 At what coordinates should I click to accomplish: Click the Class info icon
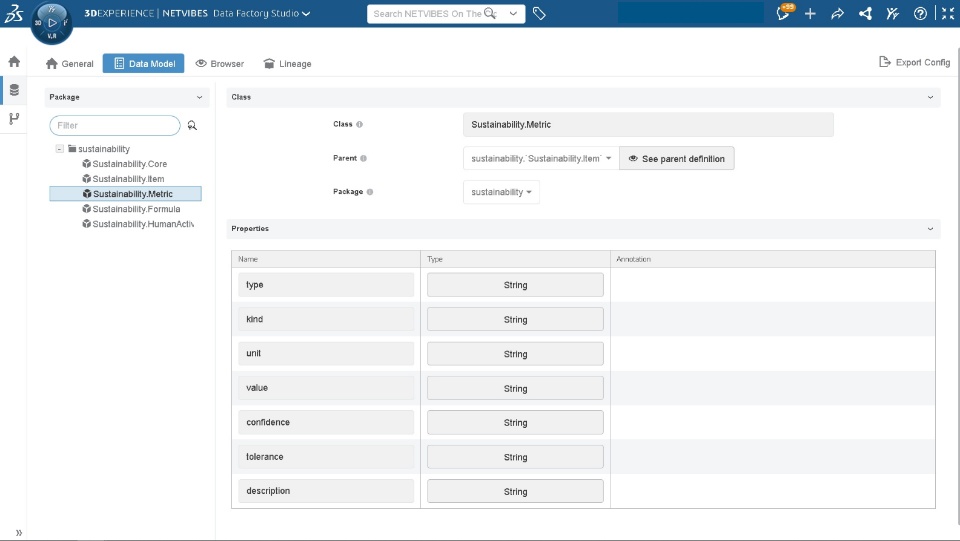pyautogui.click(x=359, y=124)
